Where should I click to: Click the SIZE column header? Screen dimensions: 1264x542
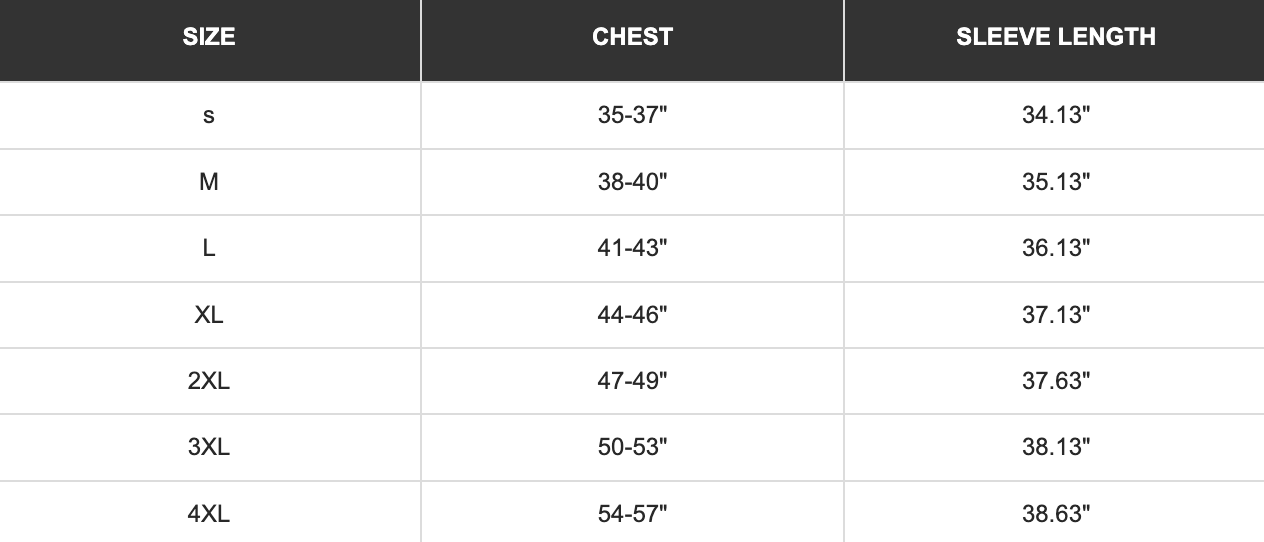tap(209, 37)
